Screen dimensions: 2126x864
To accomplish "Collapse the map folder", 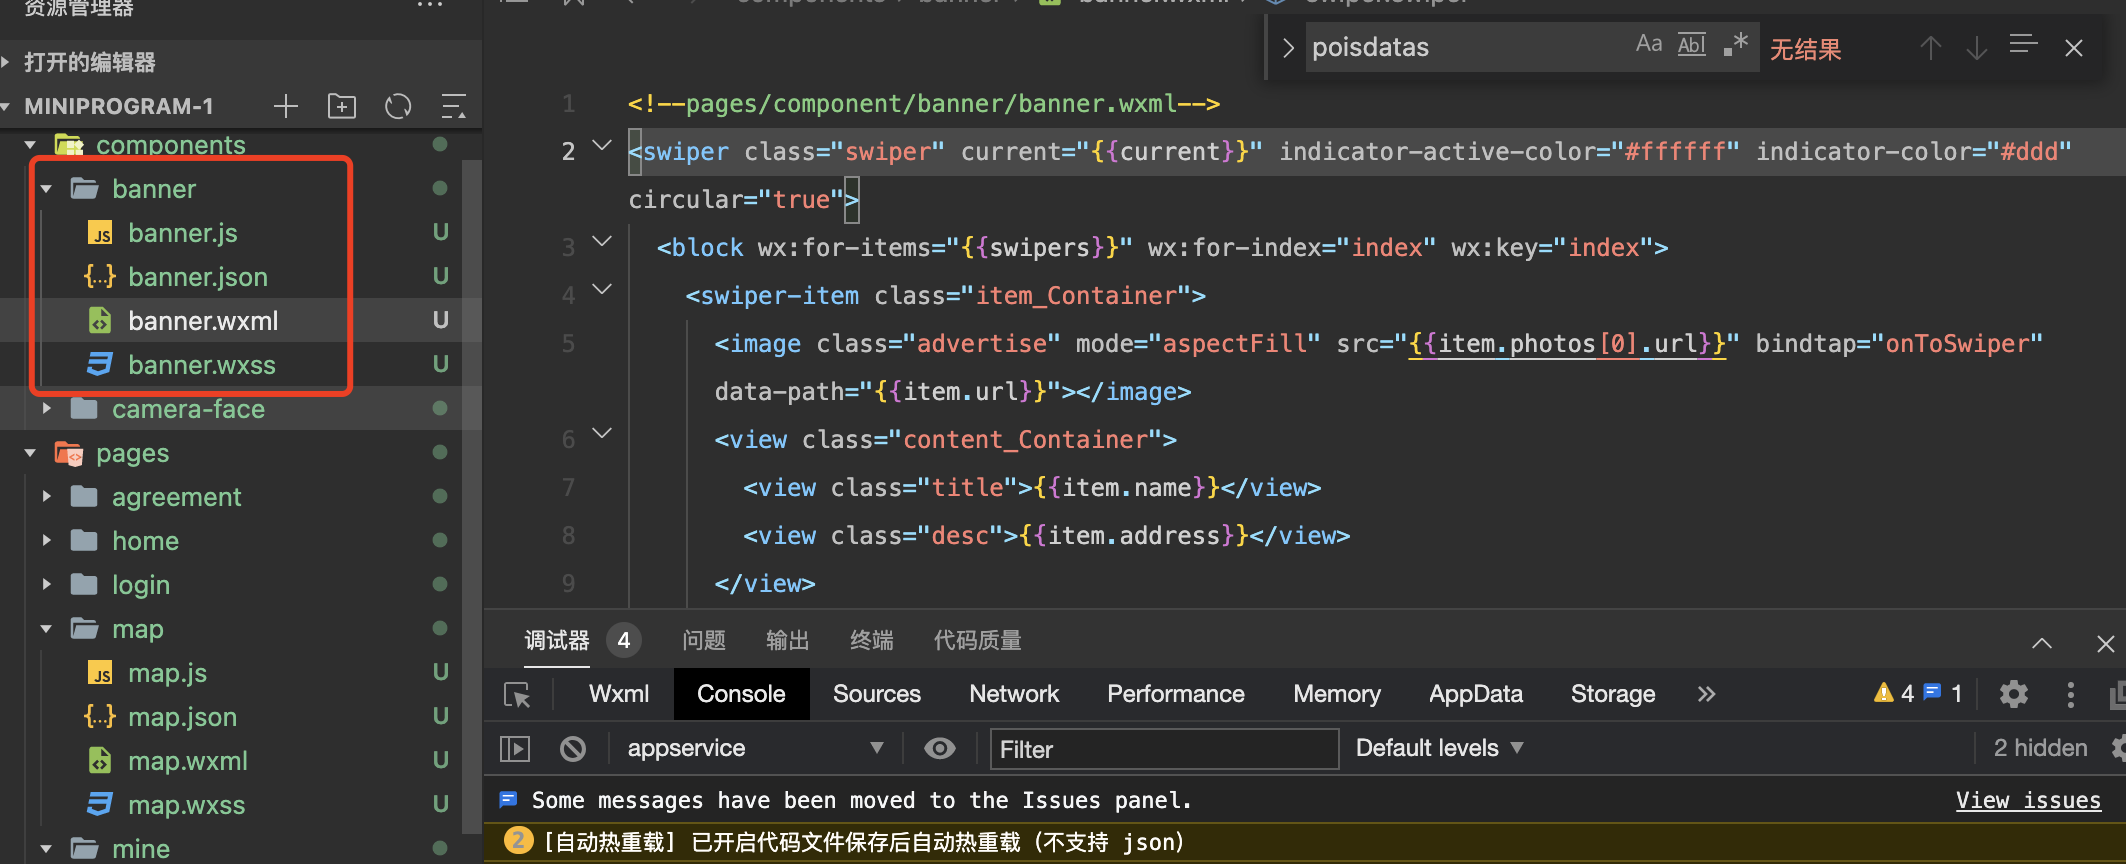I will 47,629.
